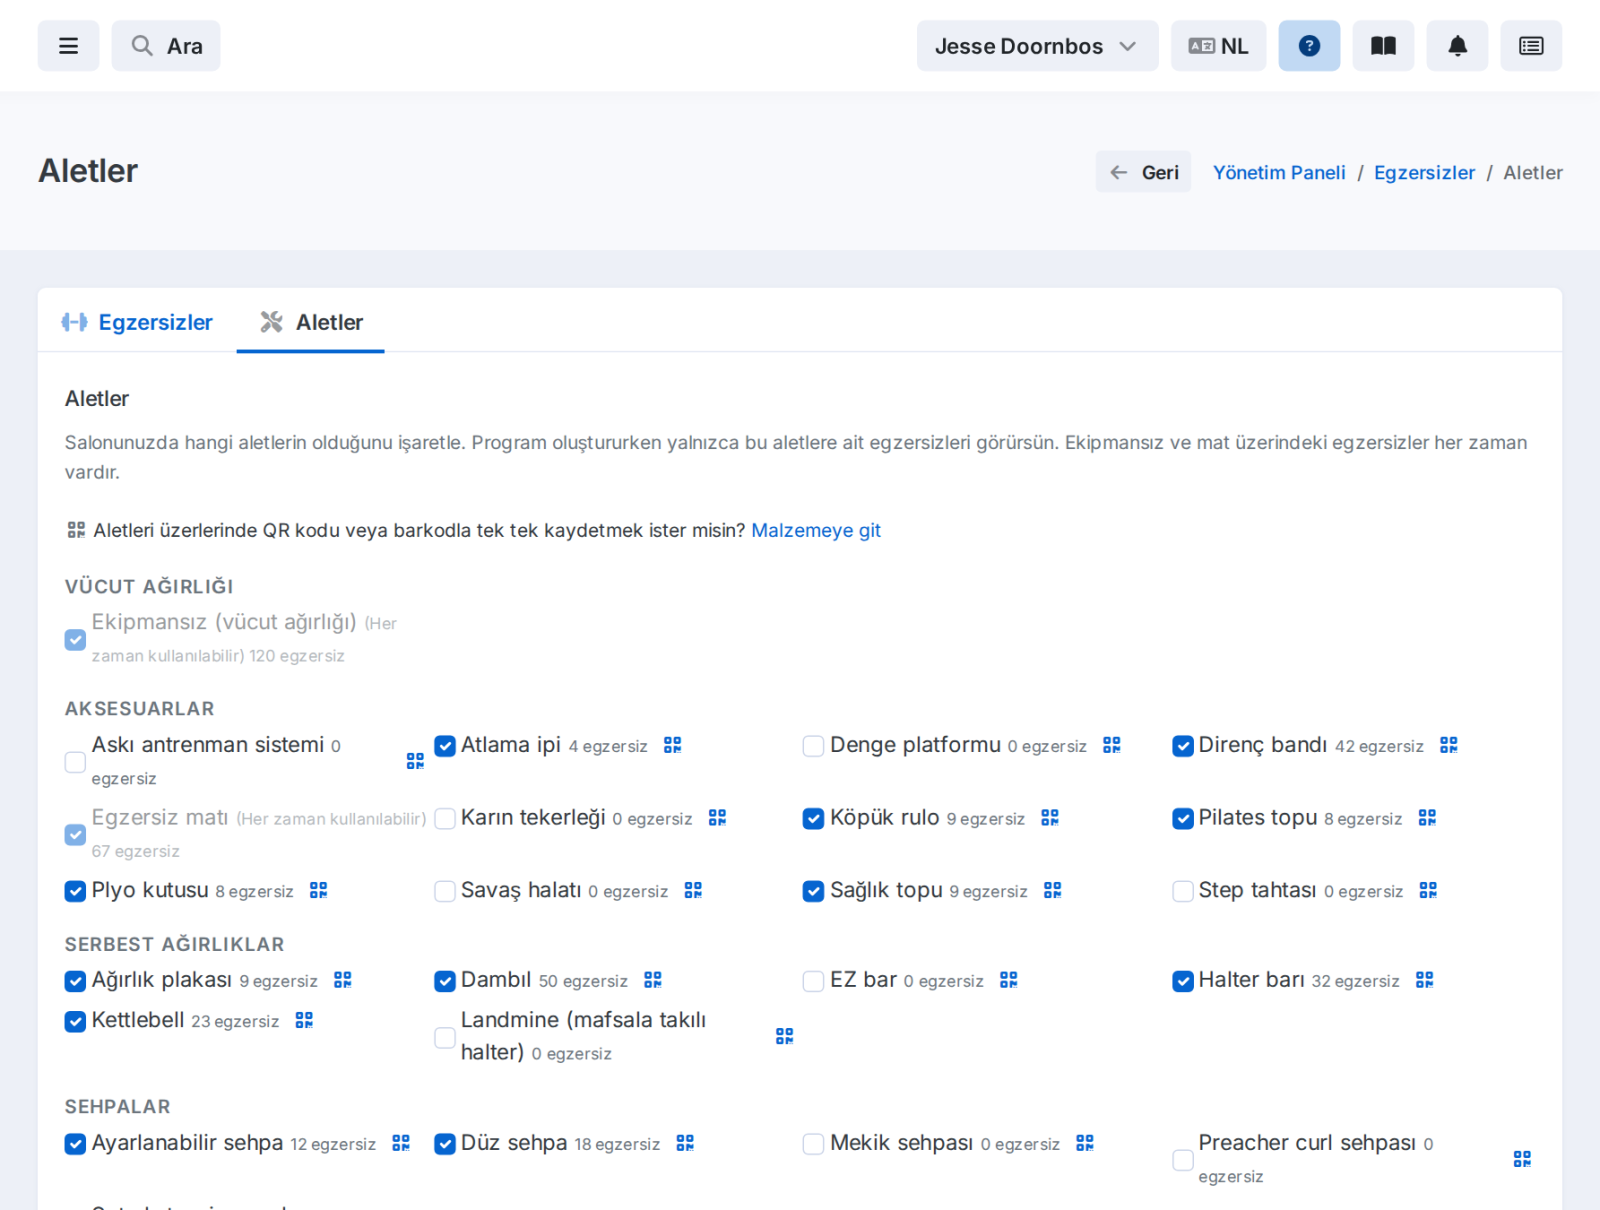The height and width of the screenshot is (1210, 1600).
Task: Check the Landmine checkbox
Action: 445,1038
